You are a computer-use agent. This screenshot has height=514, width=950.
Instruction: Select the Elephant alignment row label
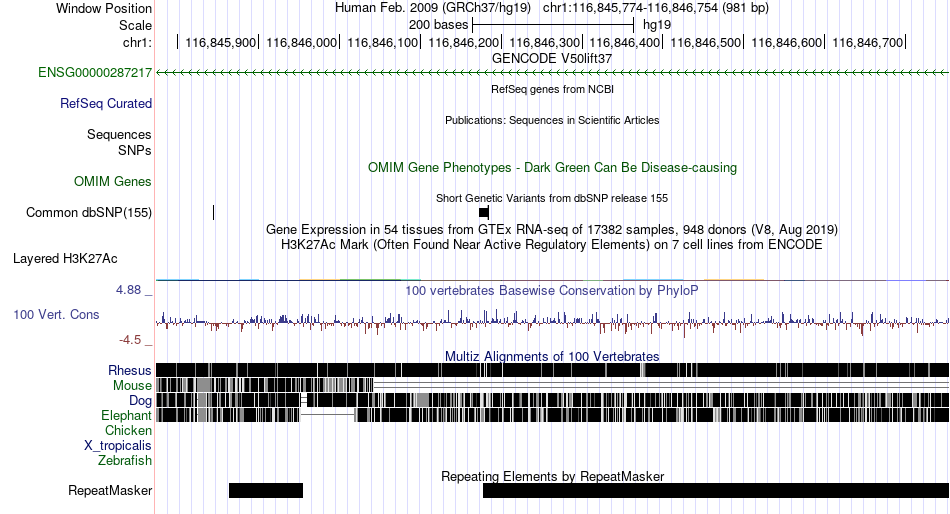click(126, 416)
